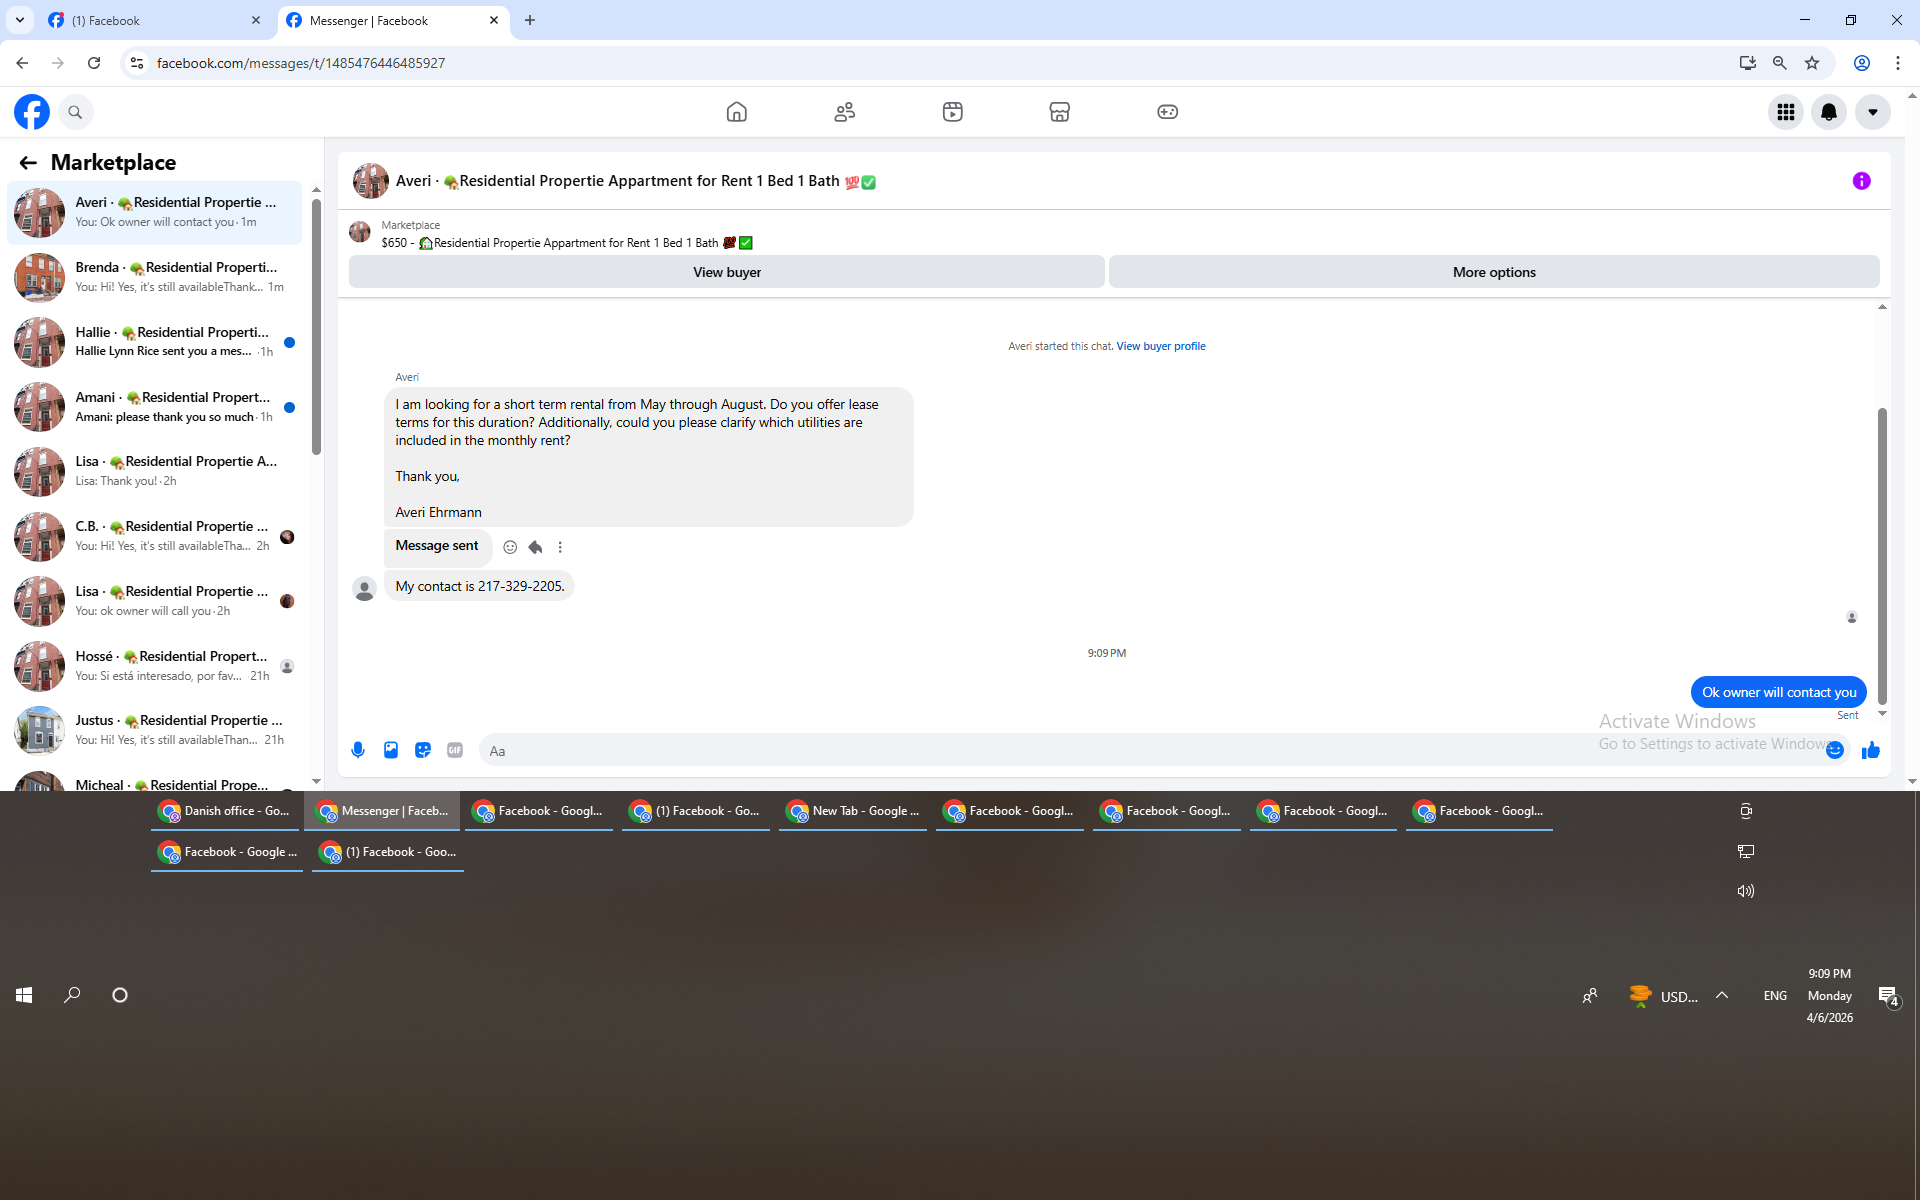Click the back arrow beside Marketplace
The image size is (1920, 1200).
(28, 162)
